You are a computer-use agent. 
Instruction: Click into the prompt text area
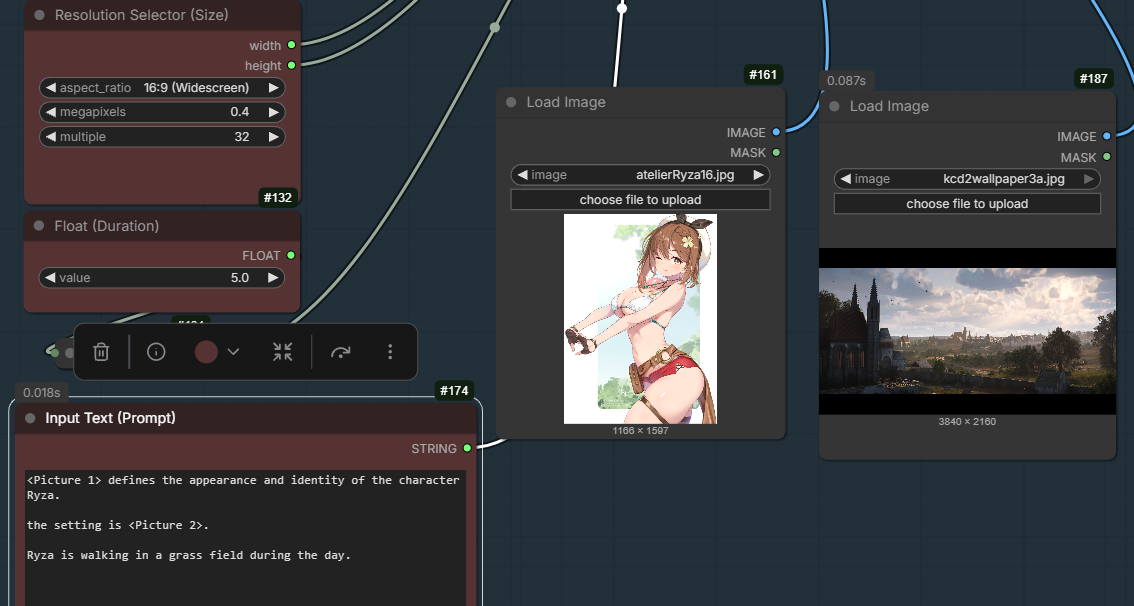pyautogui.click(x=246, y=539)
